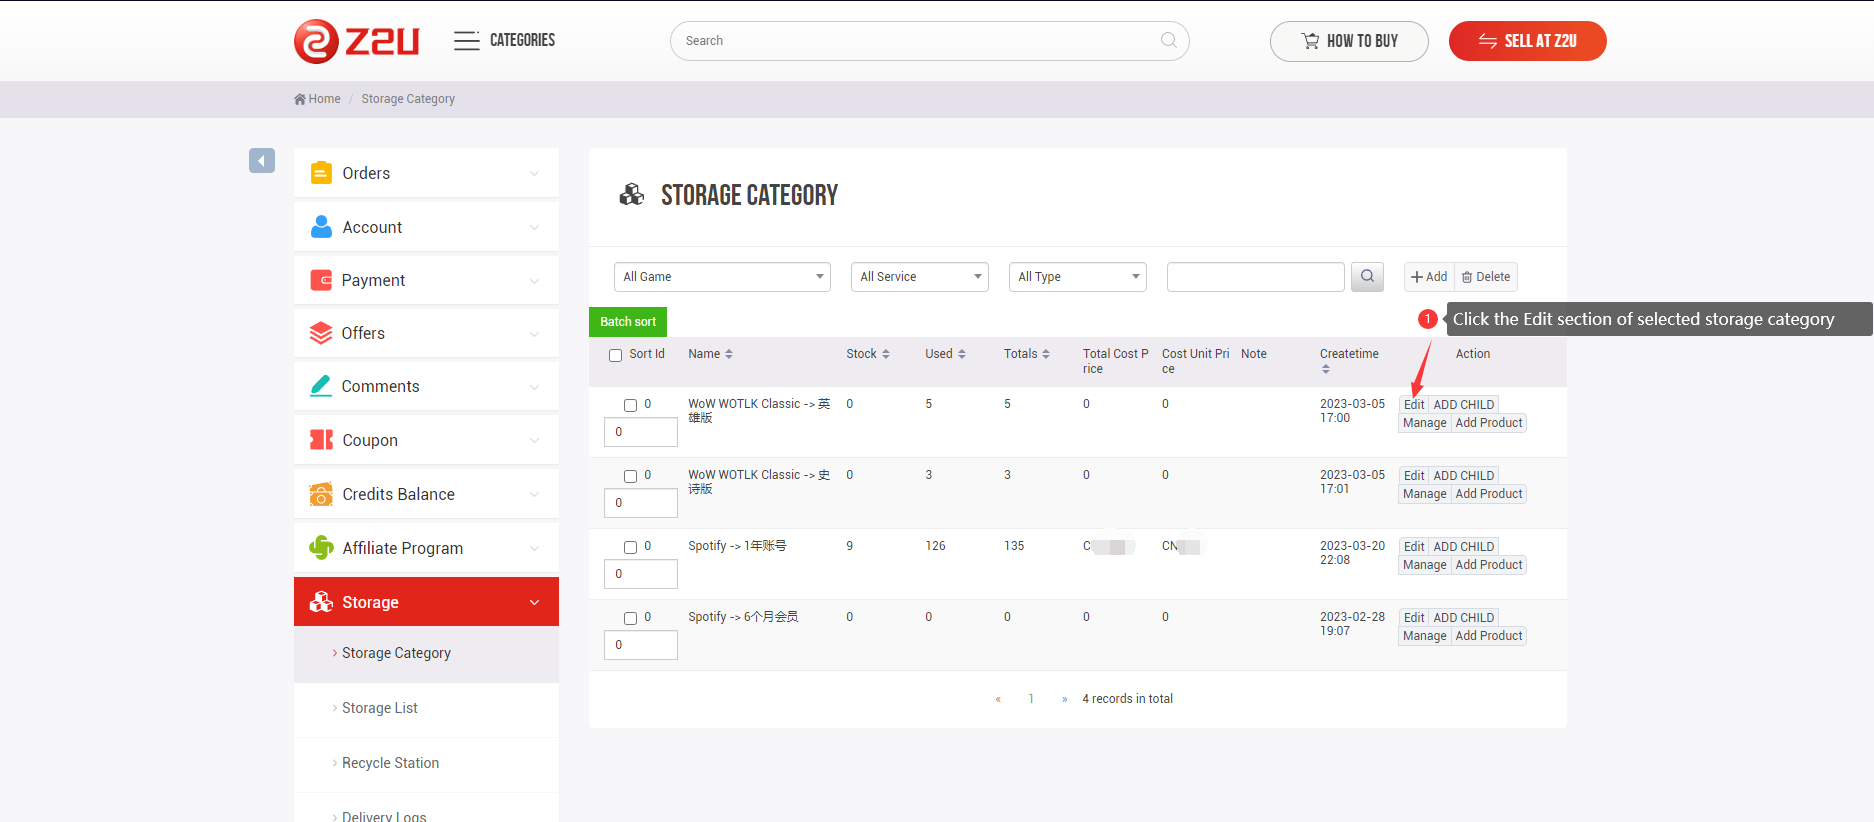Open Recycle Station submenu item
The image size is (1874, 822).
(x=390, y=763)
